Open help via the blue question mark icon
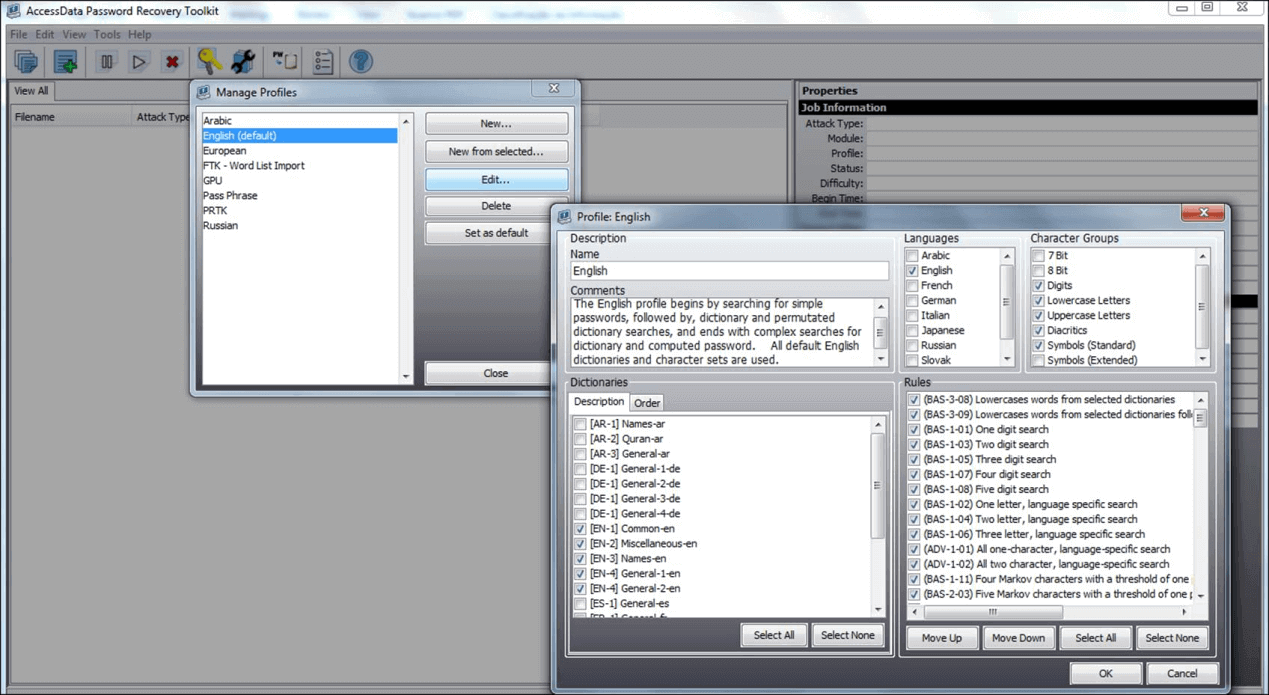Screen dimensions: 1269x695 coord(361,62)
